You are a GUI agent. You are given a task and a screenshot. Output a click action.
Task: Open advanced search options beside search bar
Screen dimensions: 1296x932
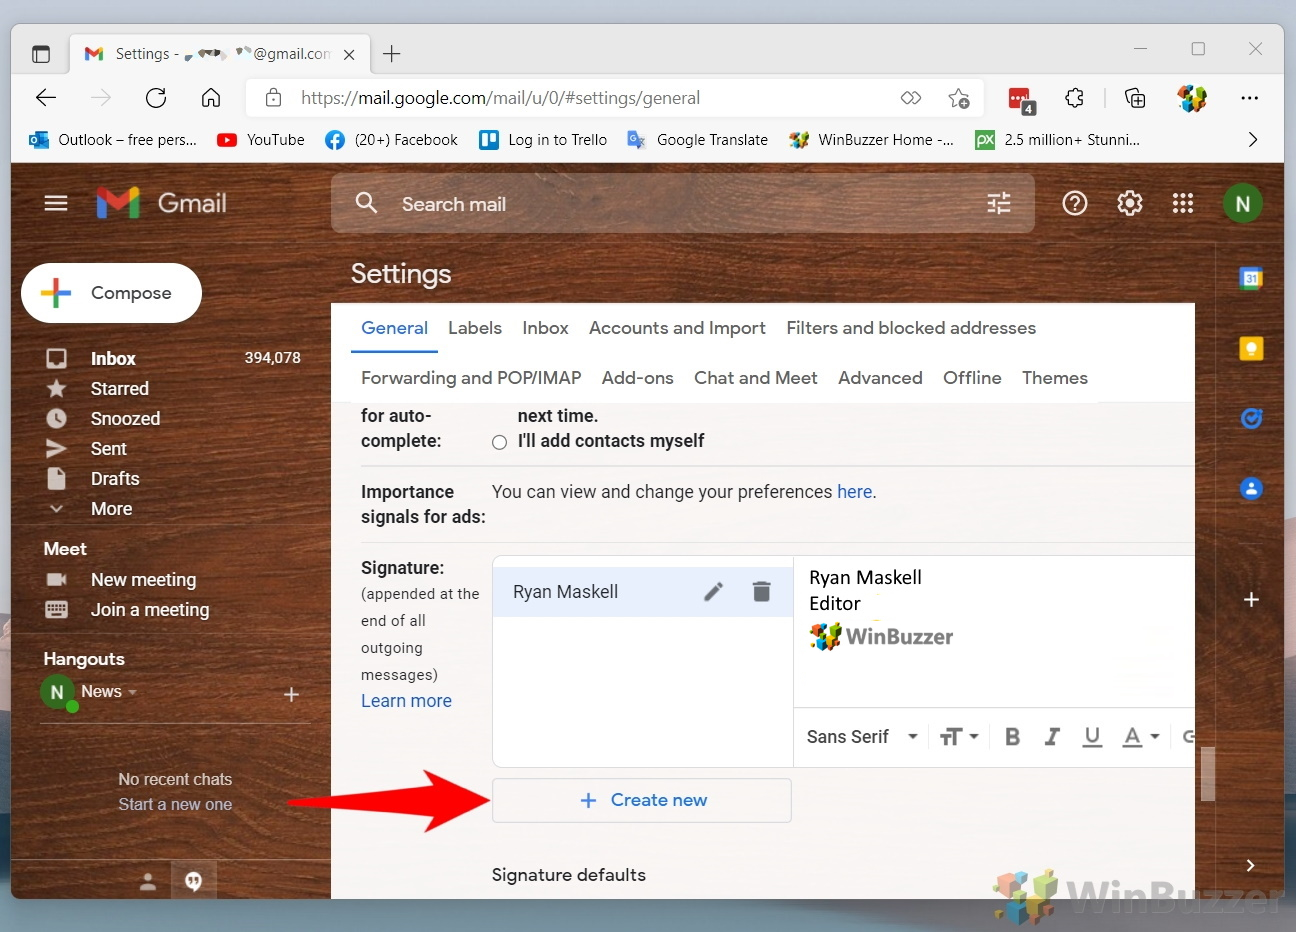point(998,203)
